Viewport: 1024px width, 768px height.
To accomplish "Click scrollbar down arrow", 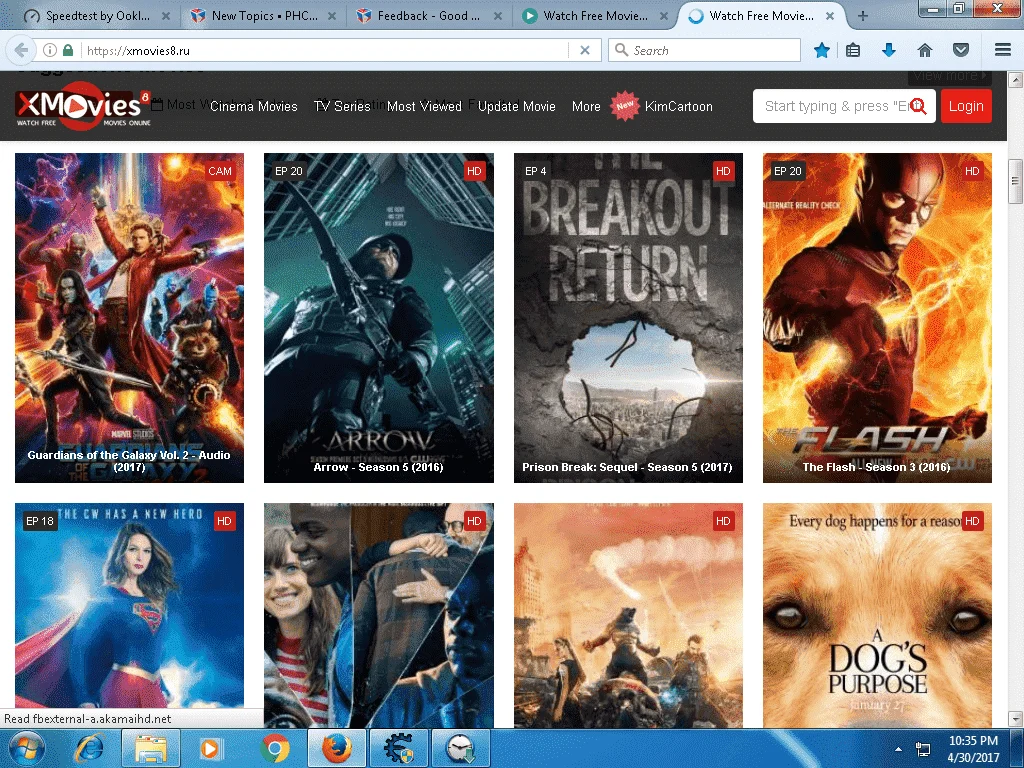I will [1015, 719].
